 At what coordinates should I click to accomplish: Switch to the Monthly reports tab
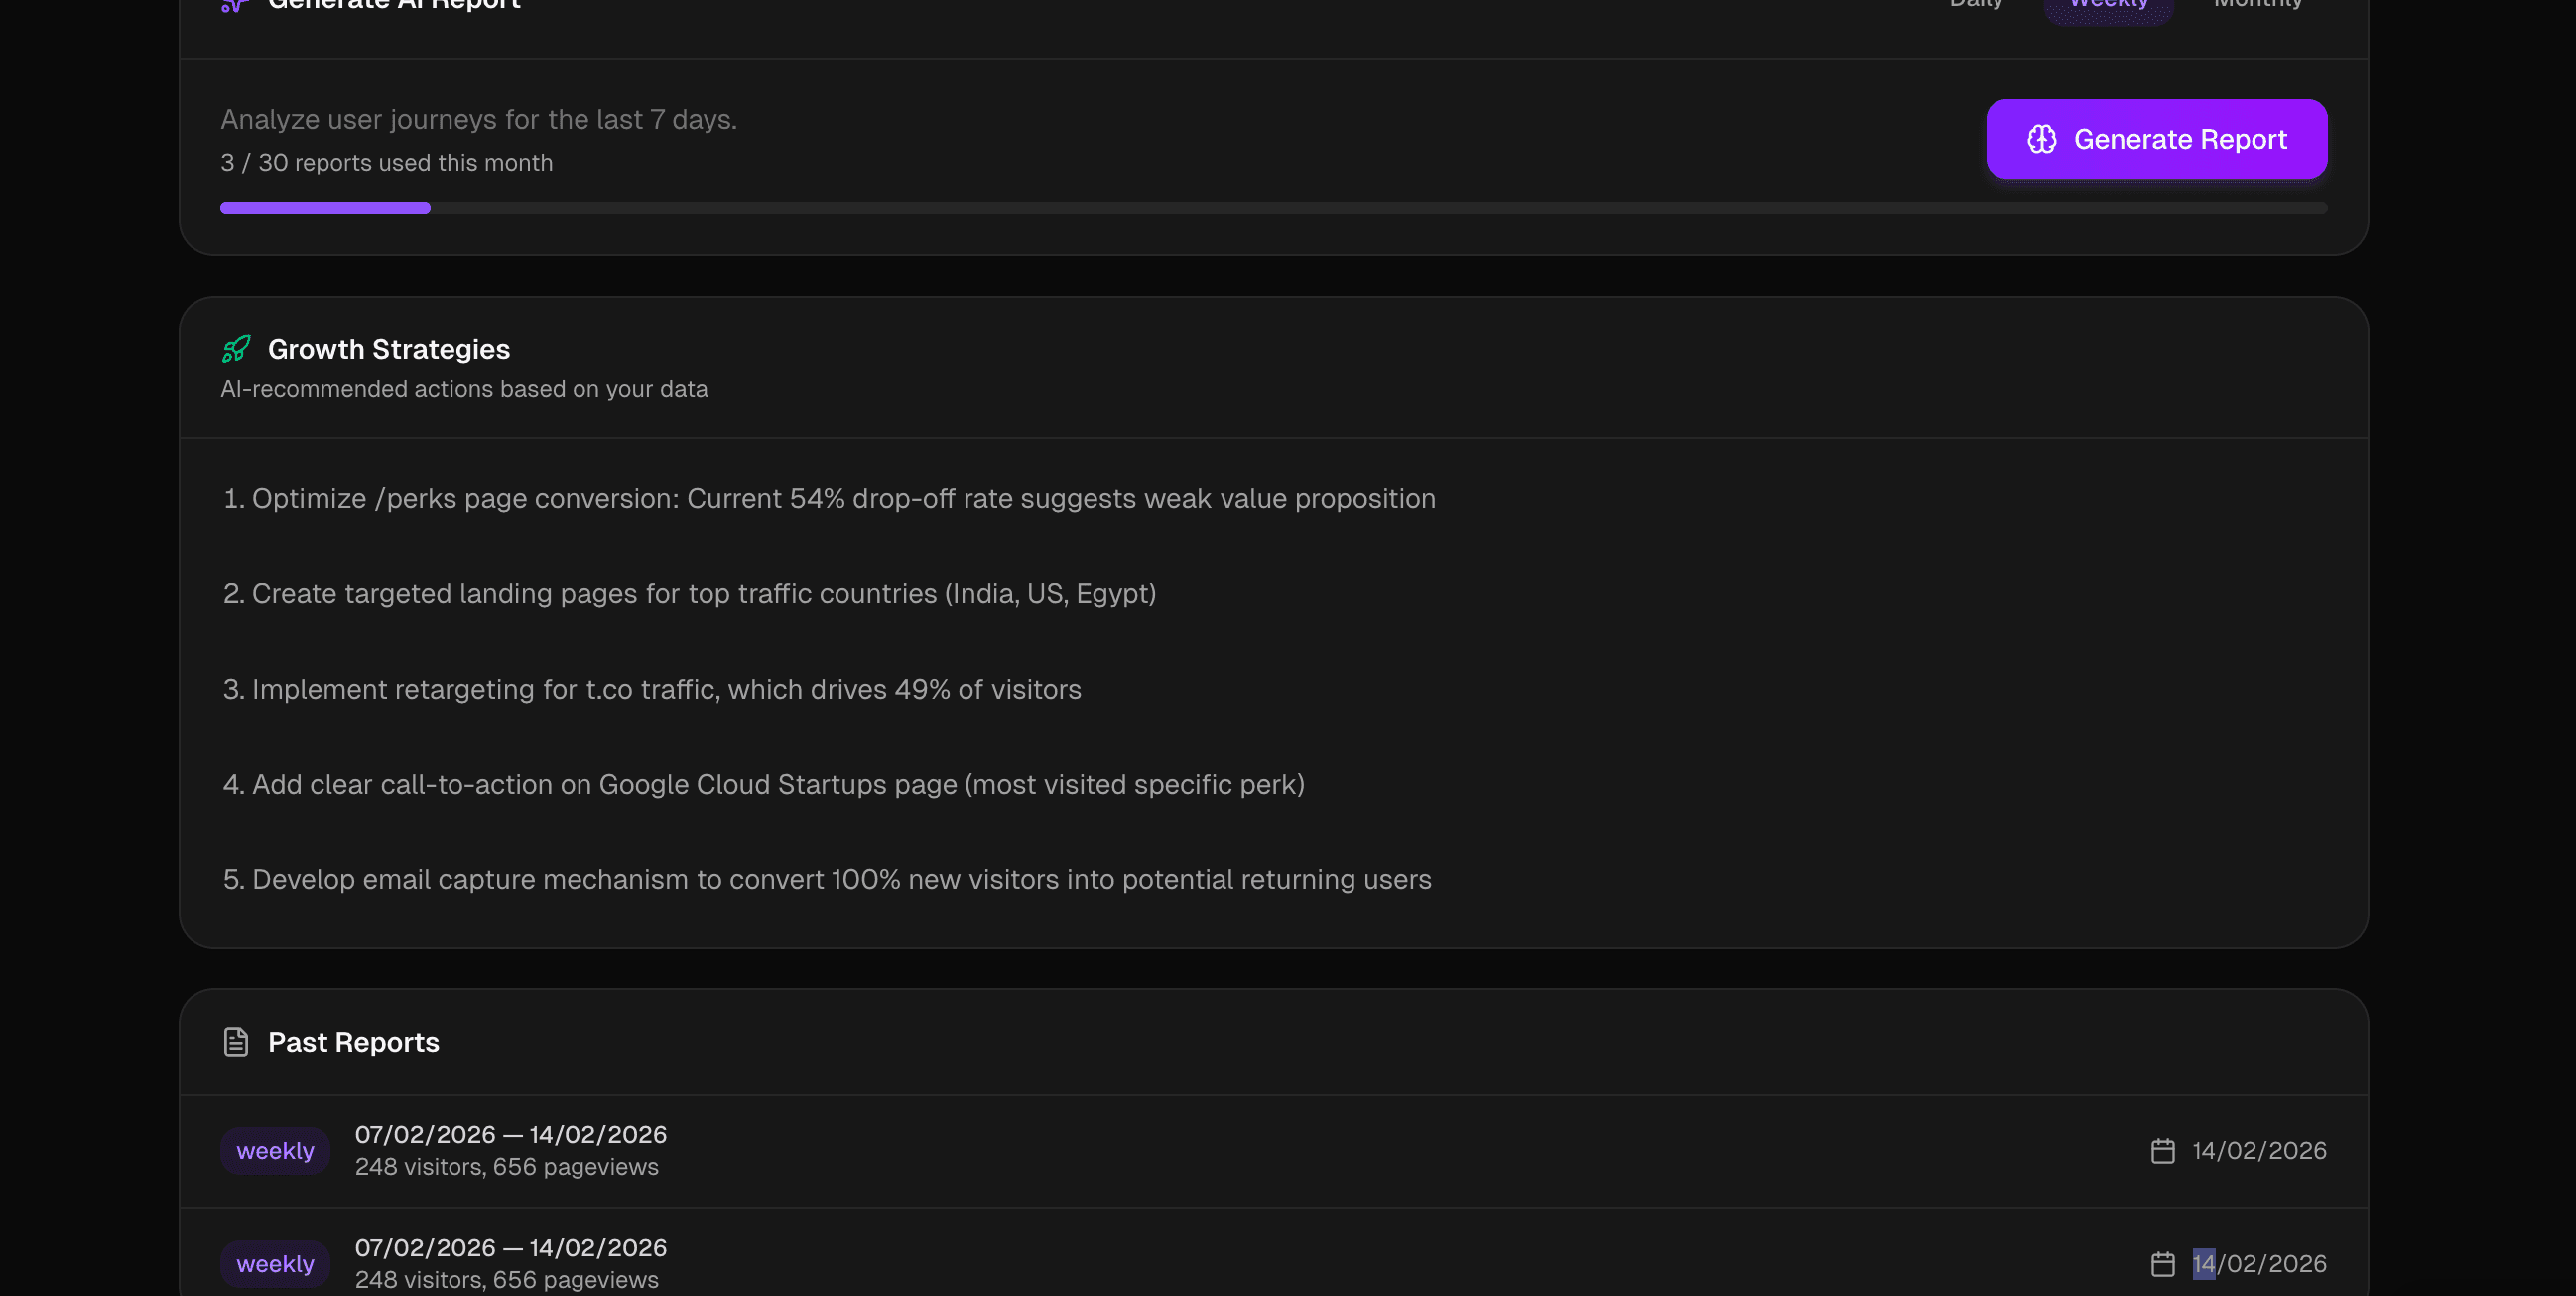2257,4
